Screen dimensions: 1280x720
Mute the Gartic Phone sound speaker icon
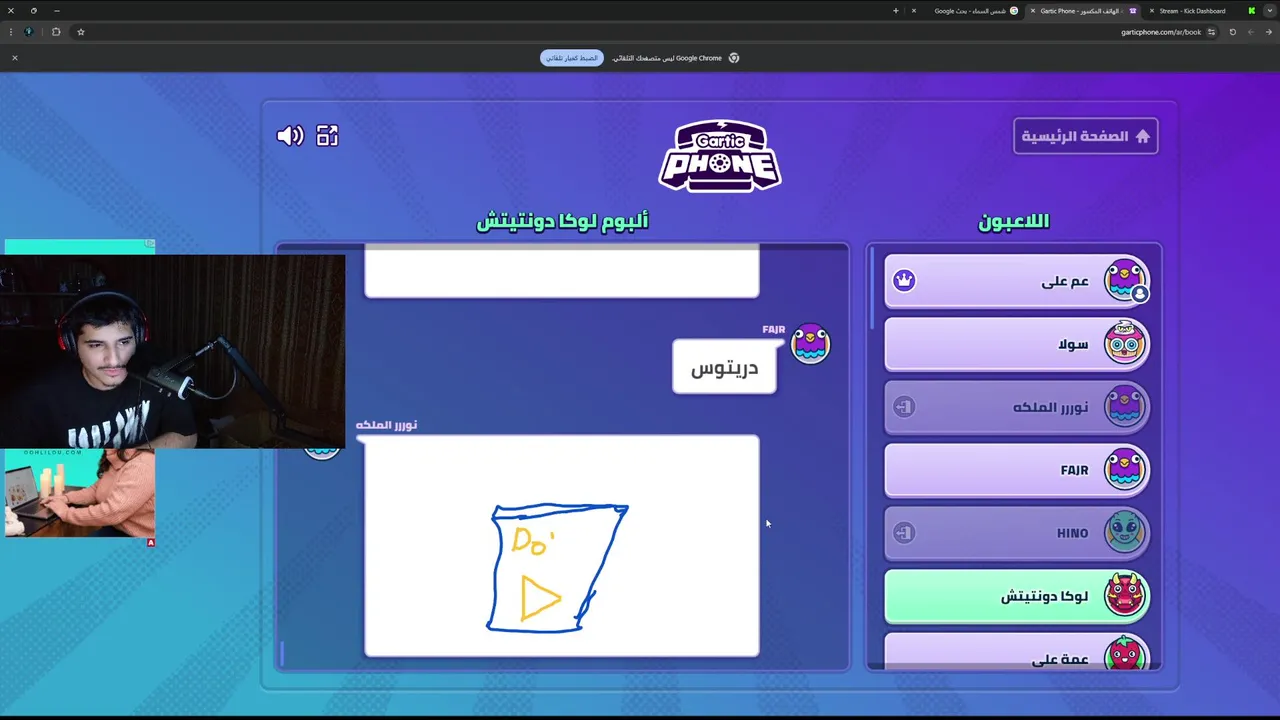click(x=290, y=136)
